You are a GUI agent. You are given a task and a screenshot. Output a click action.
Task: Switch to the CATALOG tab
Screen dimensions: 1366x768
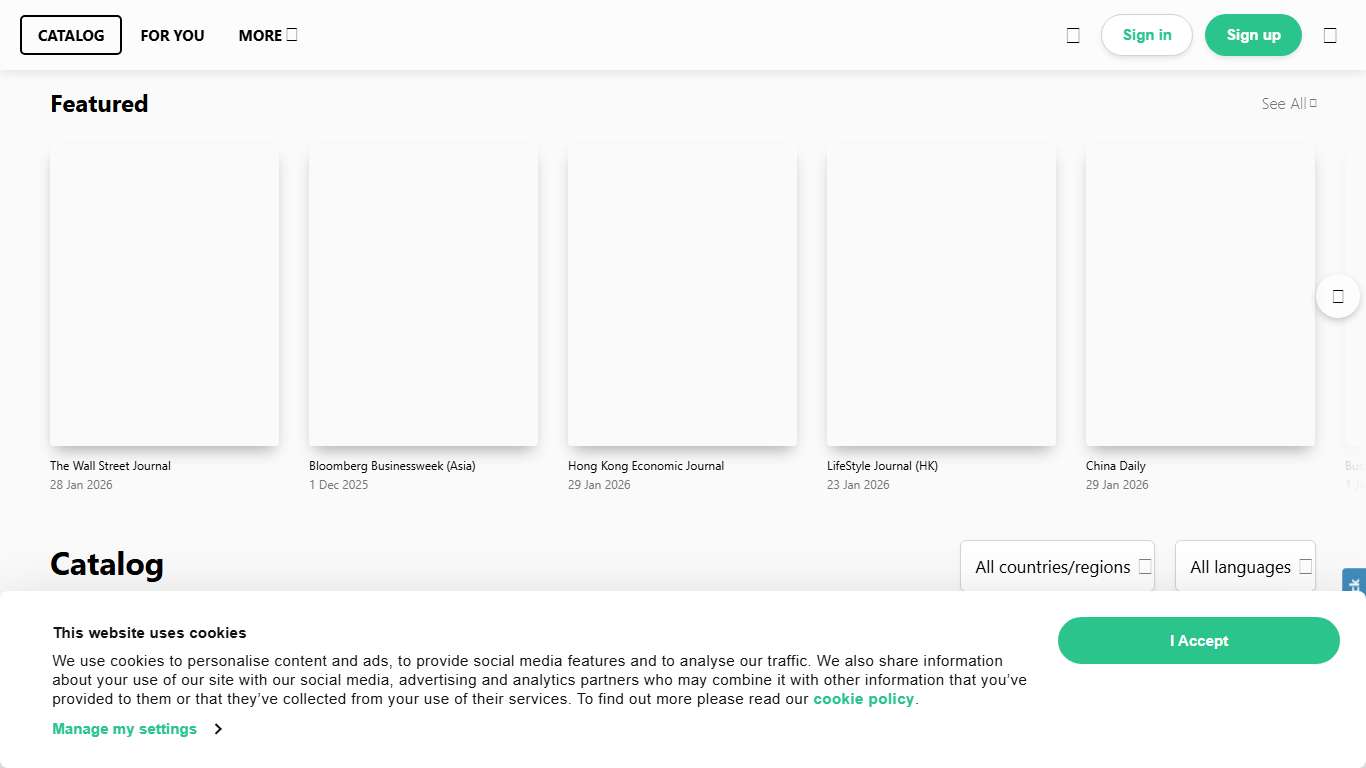point(71,35)
